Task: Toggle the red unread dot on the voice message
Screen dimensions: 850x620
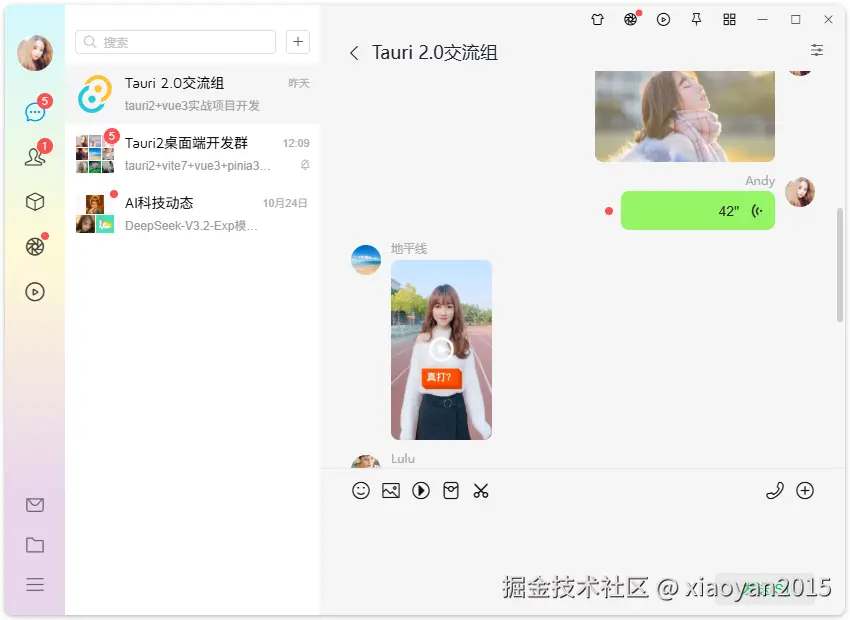Action: (608, 211)
